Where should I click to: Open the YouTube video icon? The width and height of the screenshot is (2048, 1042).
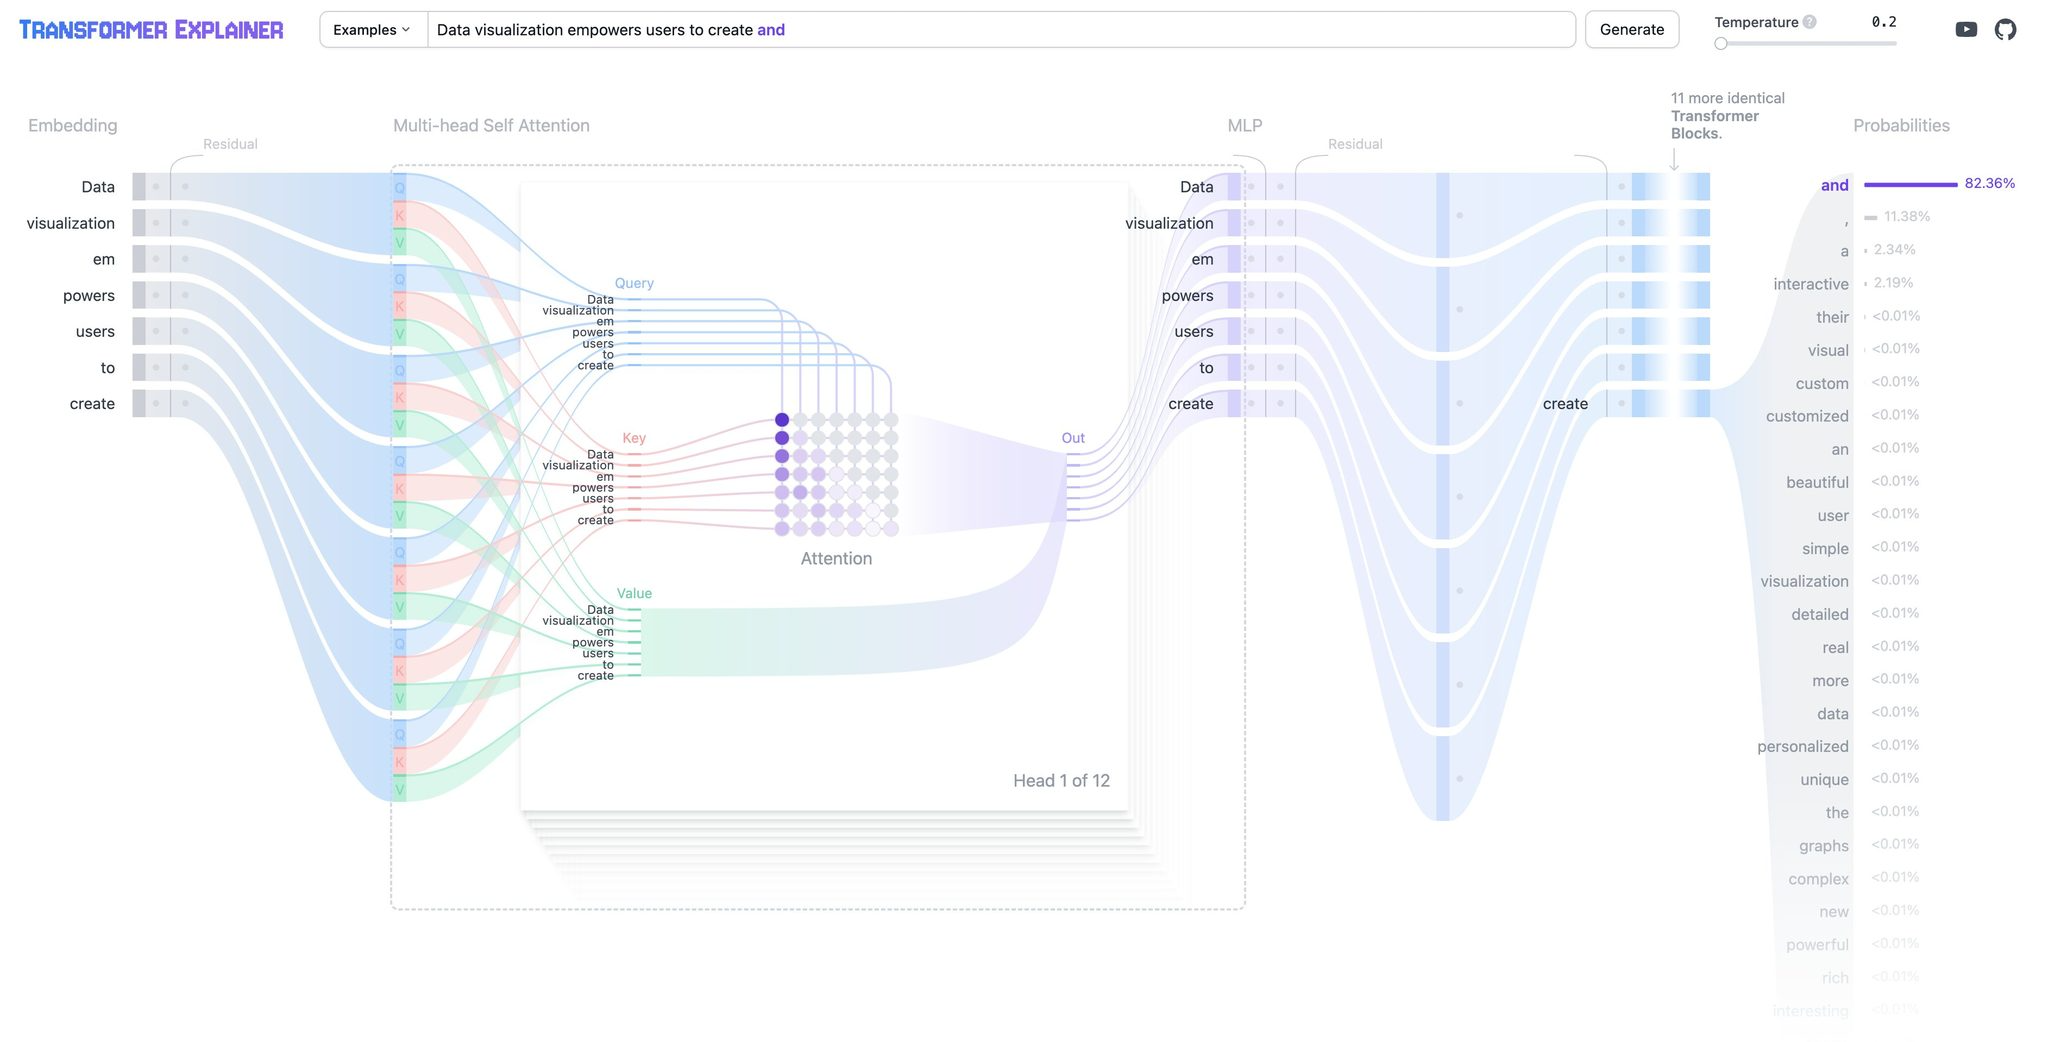pyautogui.click(x=1965, y=30)
